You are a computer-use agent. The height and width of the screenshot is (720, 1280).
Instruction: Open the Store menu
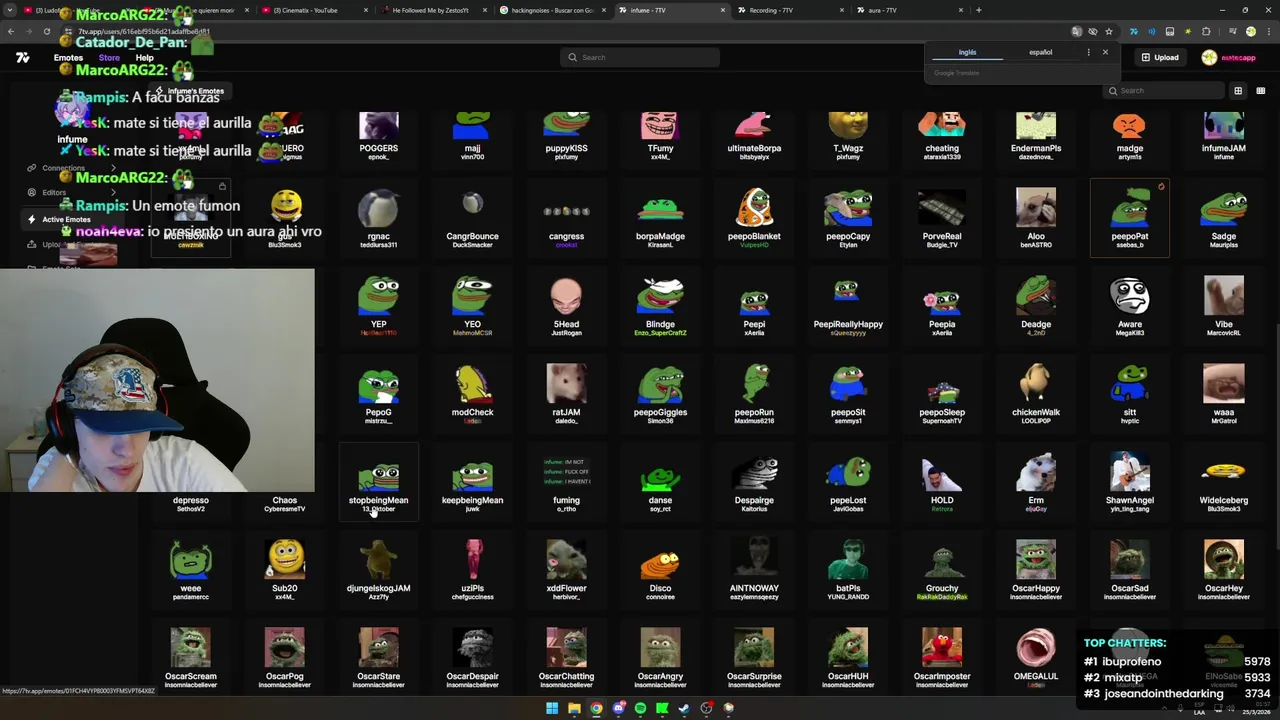[109, 58]
